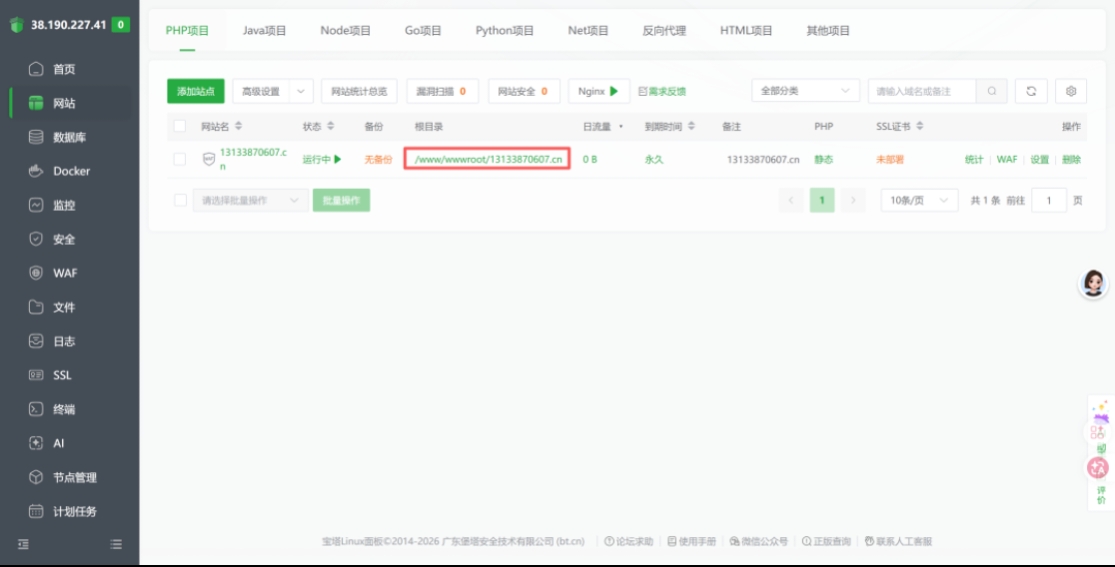
Task: Switch to the 反向代理 tab
Action: [x=664, y=31]
